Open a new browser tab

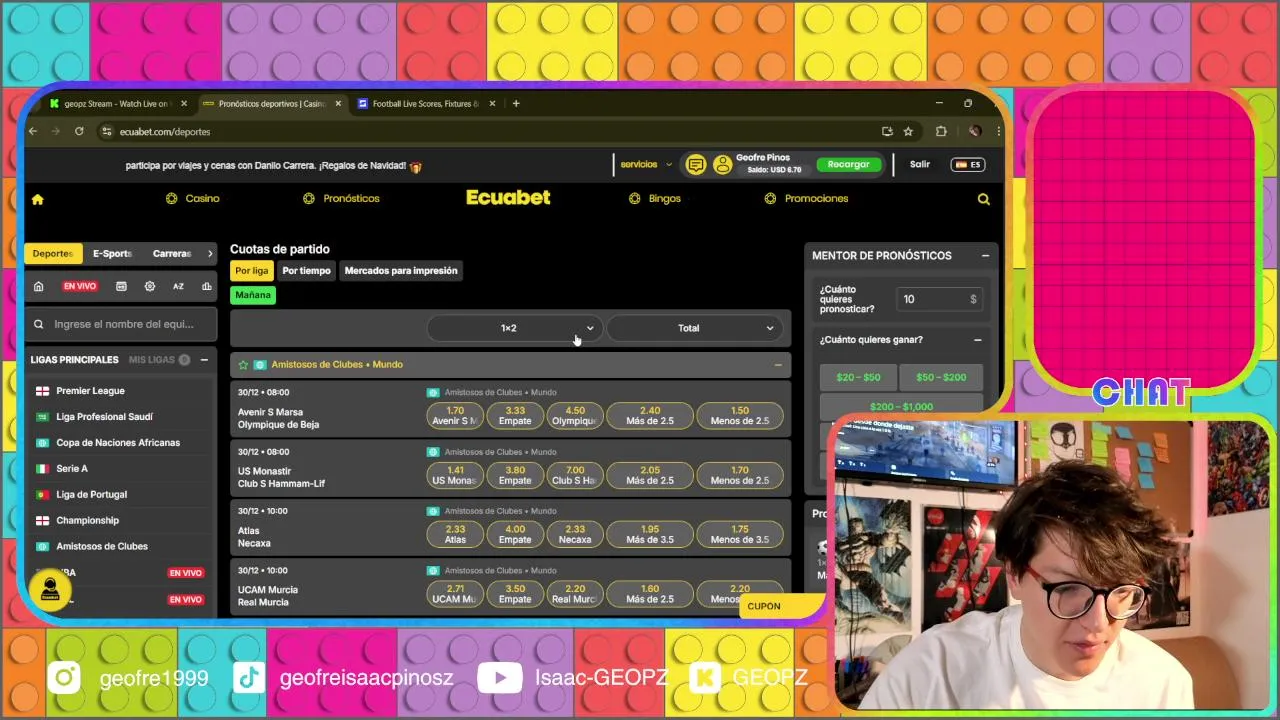tap(516, 103)
